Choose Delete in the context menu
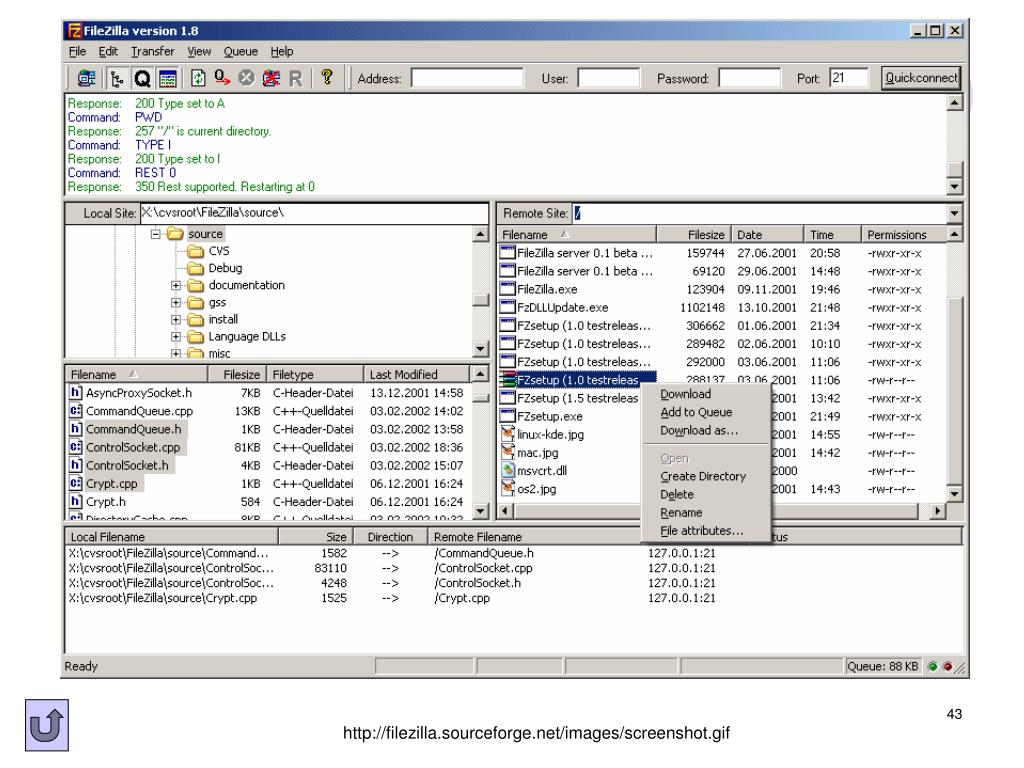1024x768 pixels. (x=677, y=494)
